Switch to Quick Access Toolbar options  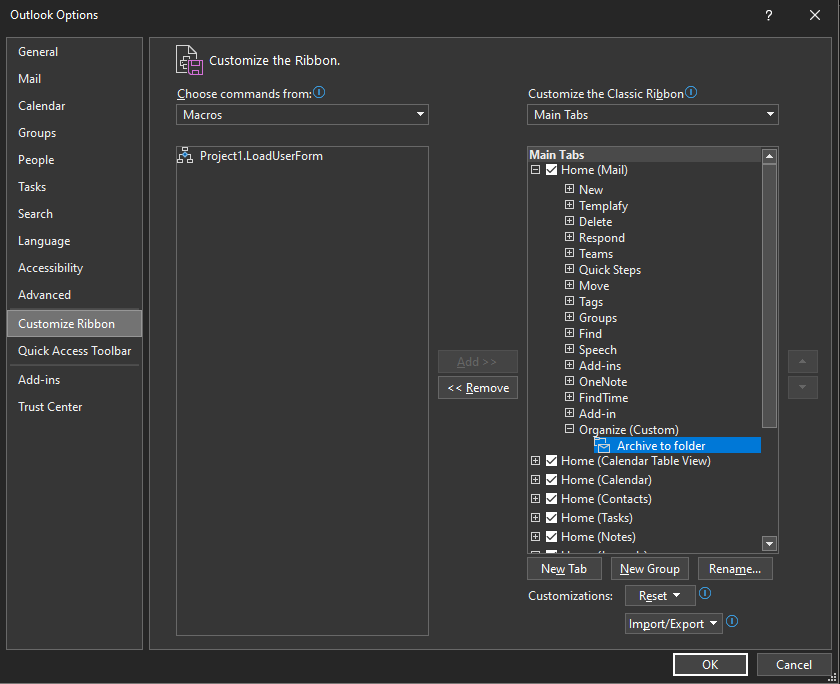[x=74, y=351]
